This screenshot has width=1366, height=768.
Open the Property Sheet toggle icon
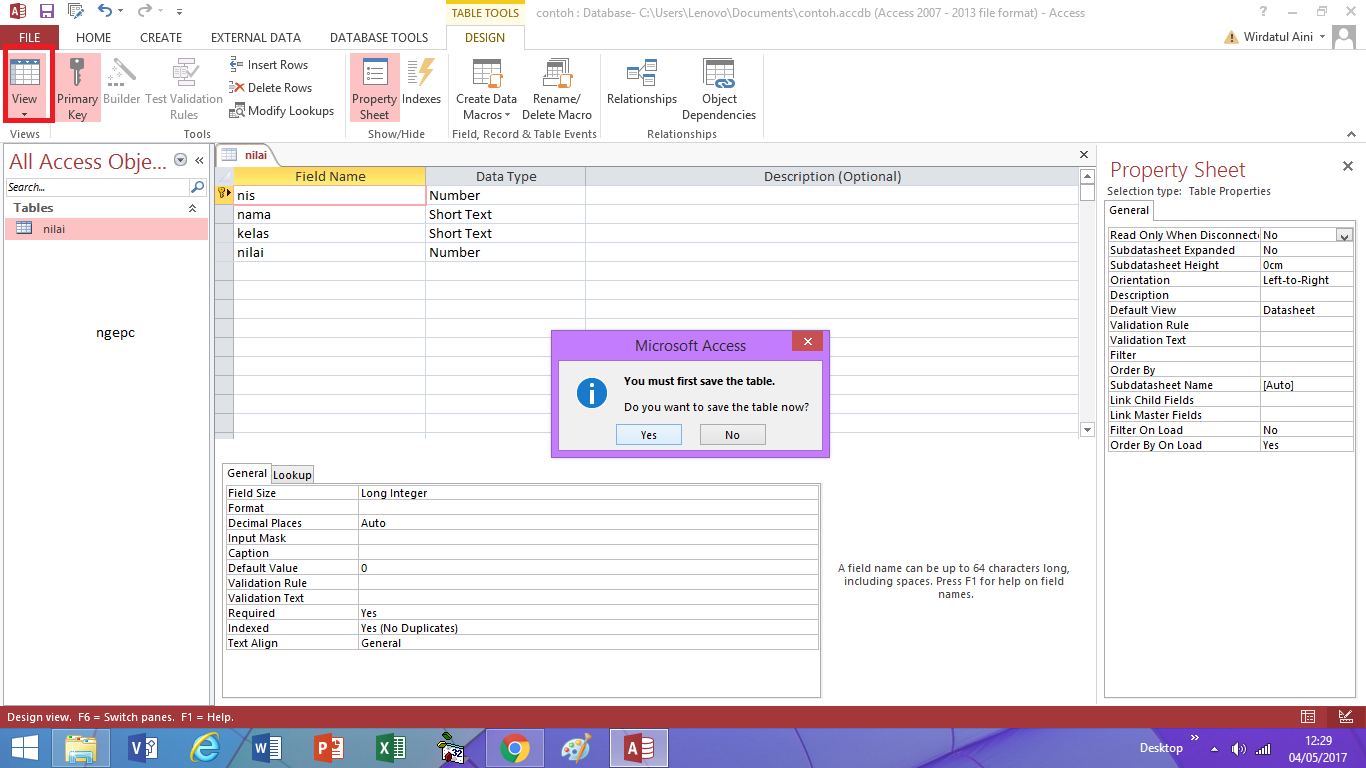point(374,87)
